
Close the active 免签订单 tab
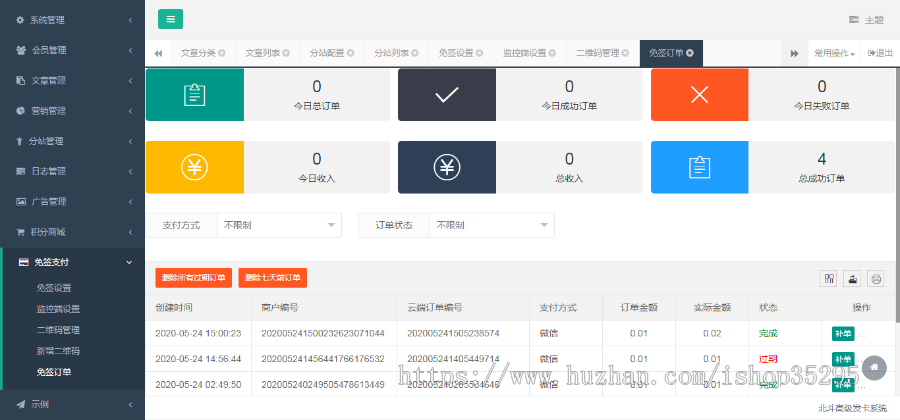[690, 53]
